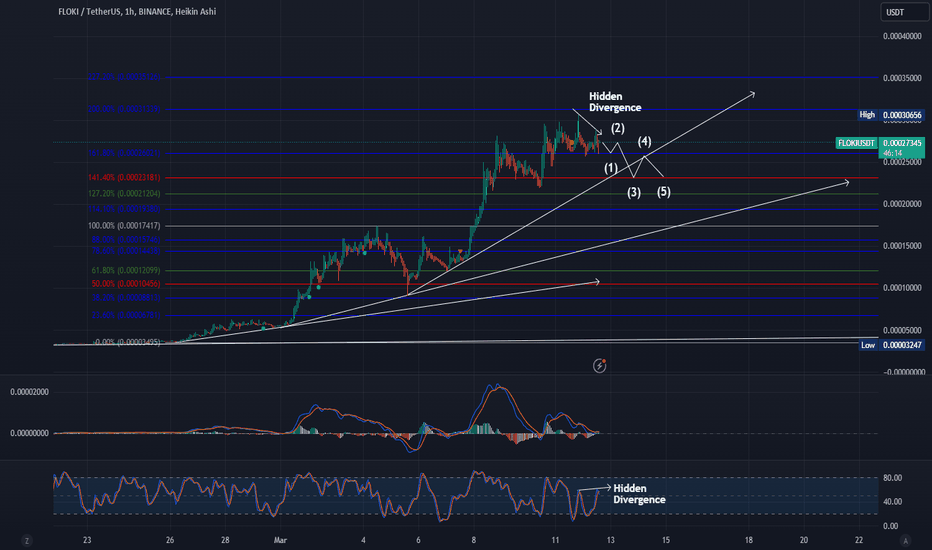Click the 28 date on time axis
932x550 pixels.
coord(225,540)
